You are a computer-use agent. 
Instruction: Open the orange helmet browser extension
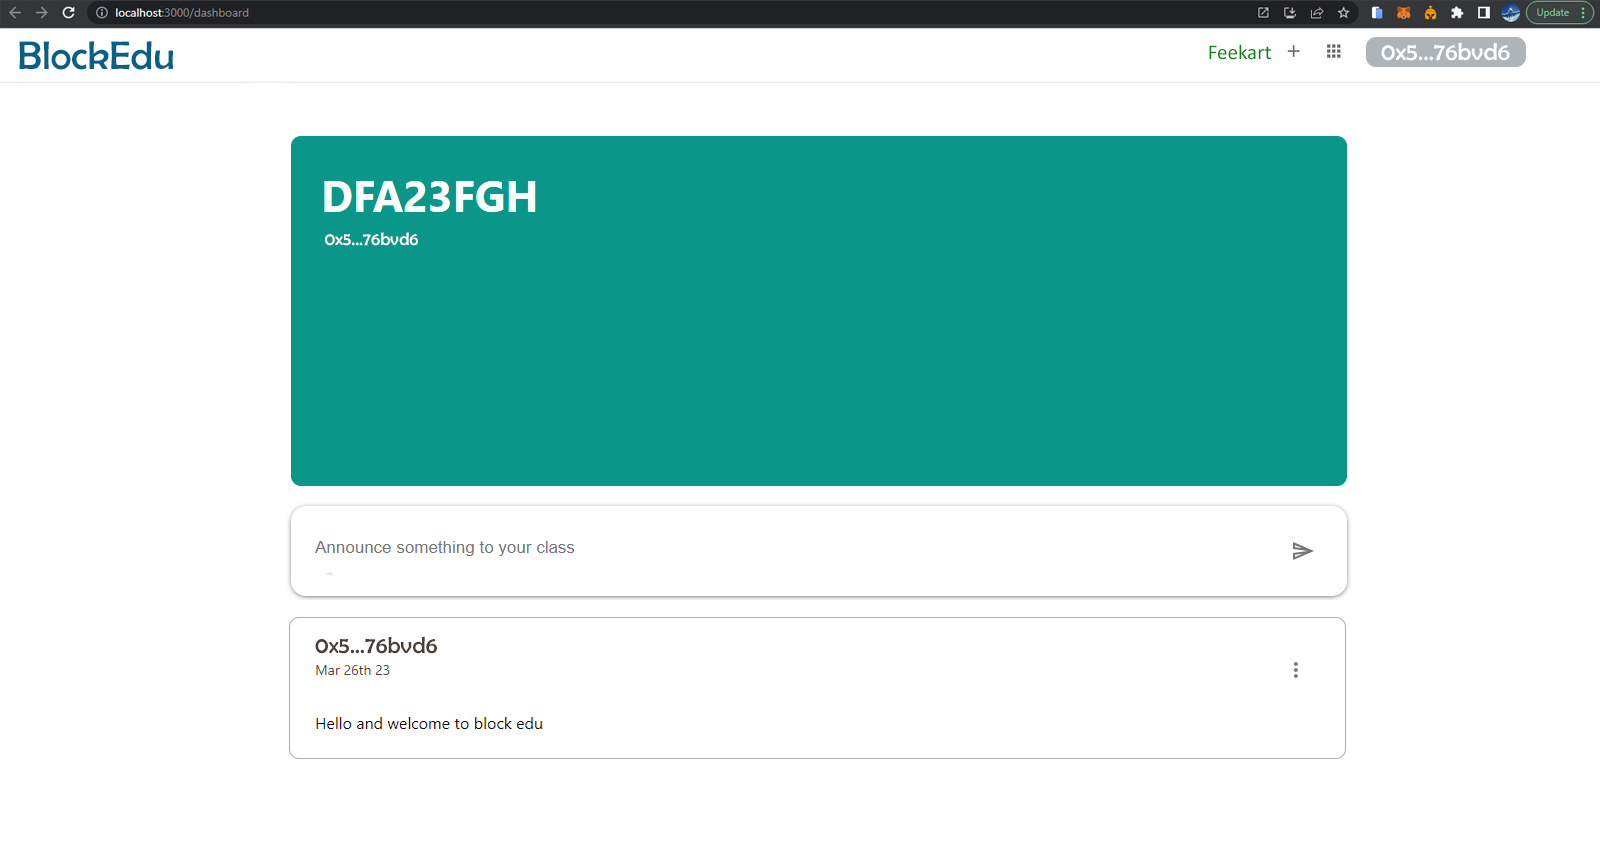(1430, 13)
